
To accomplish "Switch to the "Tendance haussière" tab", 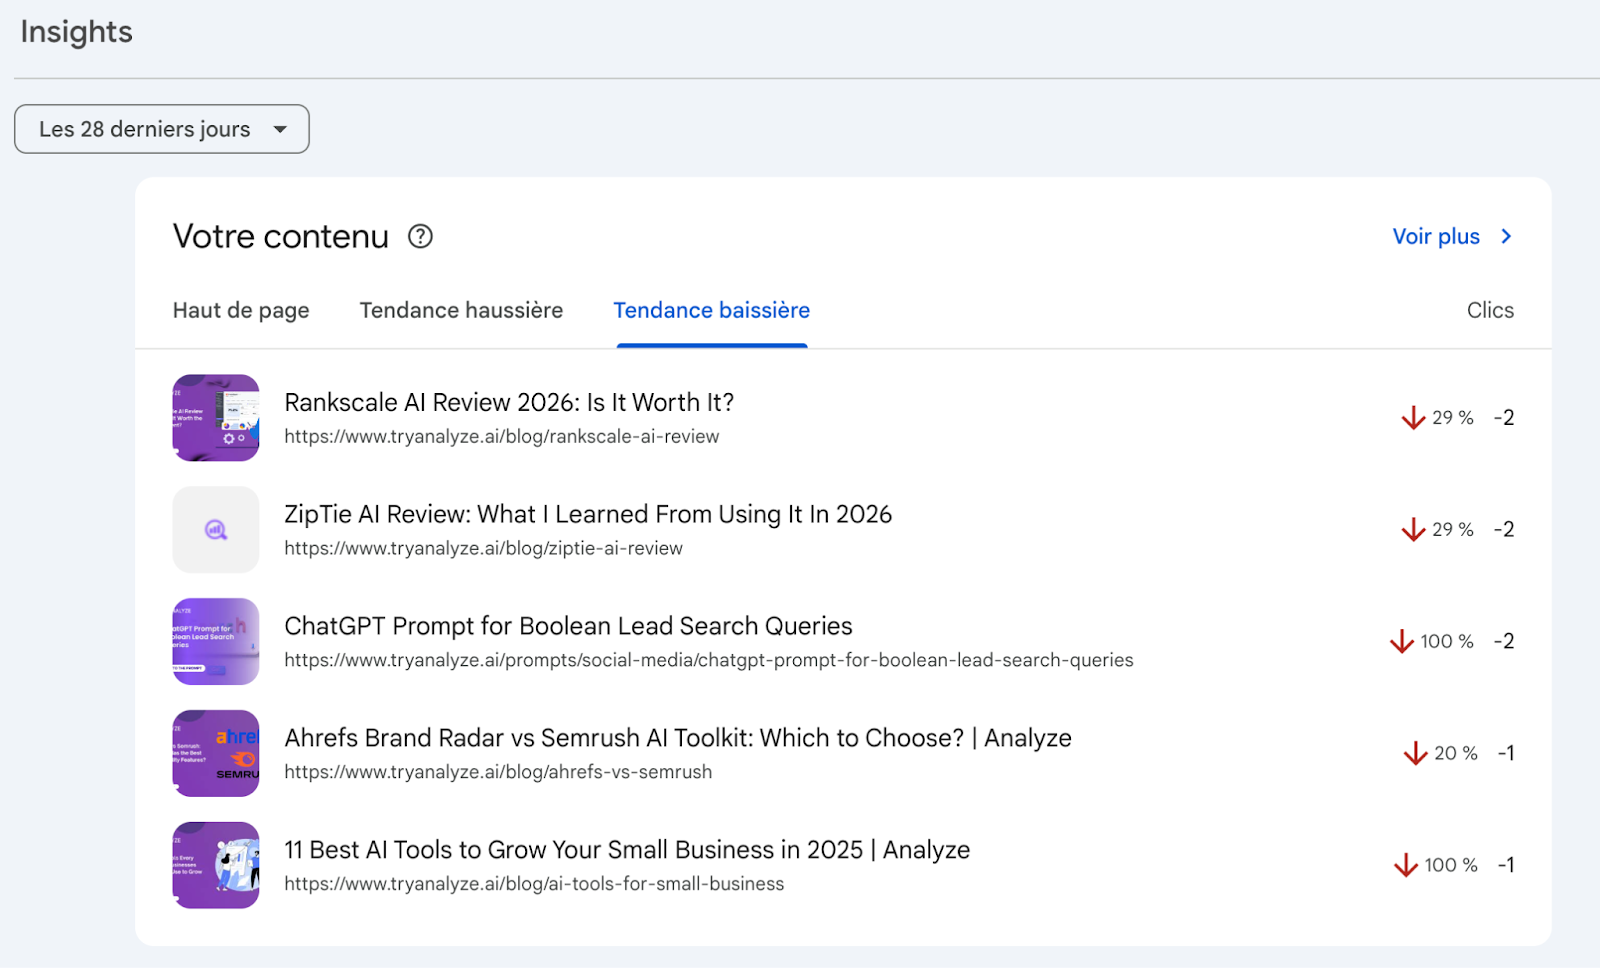I will (x=460, y=310).
